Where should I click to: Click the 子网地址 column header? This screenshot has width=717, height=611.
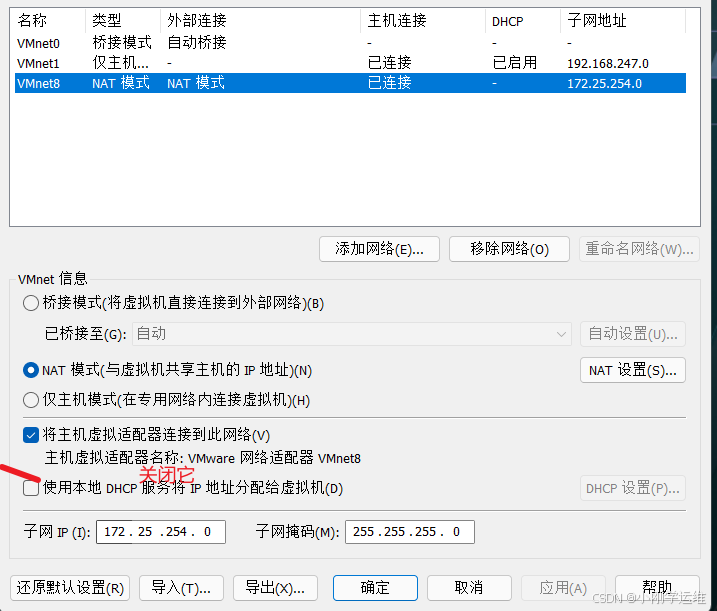click(597, 21)
